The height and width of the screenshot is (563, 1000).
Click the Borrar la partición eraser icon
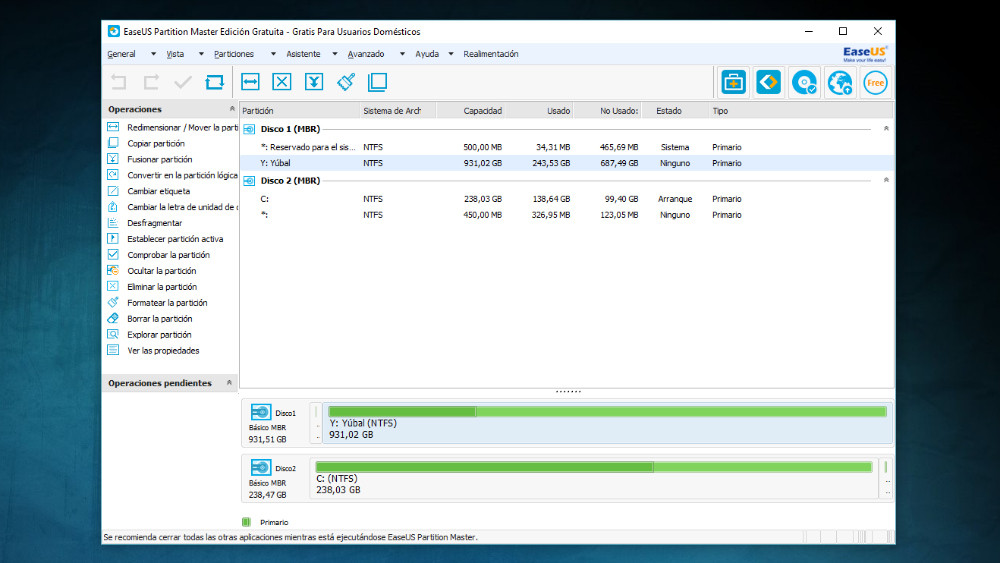(113, 318)
